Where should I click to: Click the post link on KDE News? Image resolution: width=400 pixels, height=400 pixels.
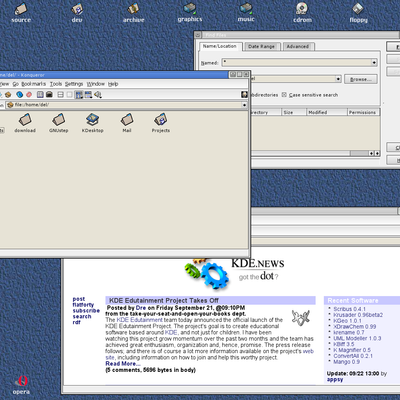point(79,299)
